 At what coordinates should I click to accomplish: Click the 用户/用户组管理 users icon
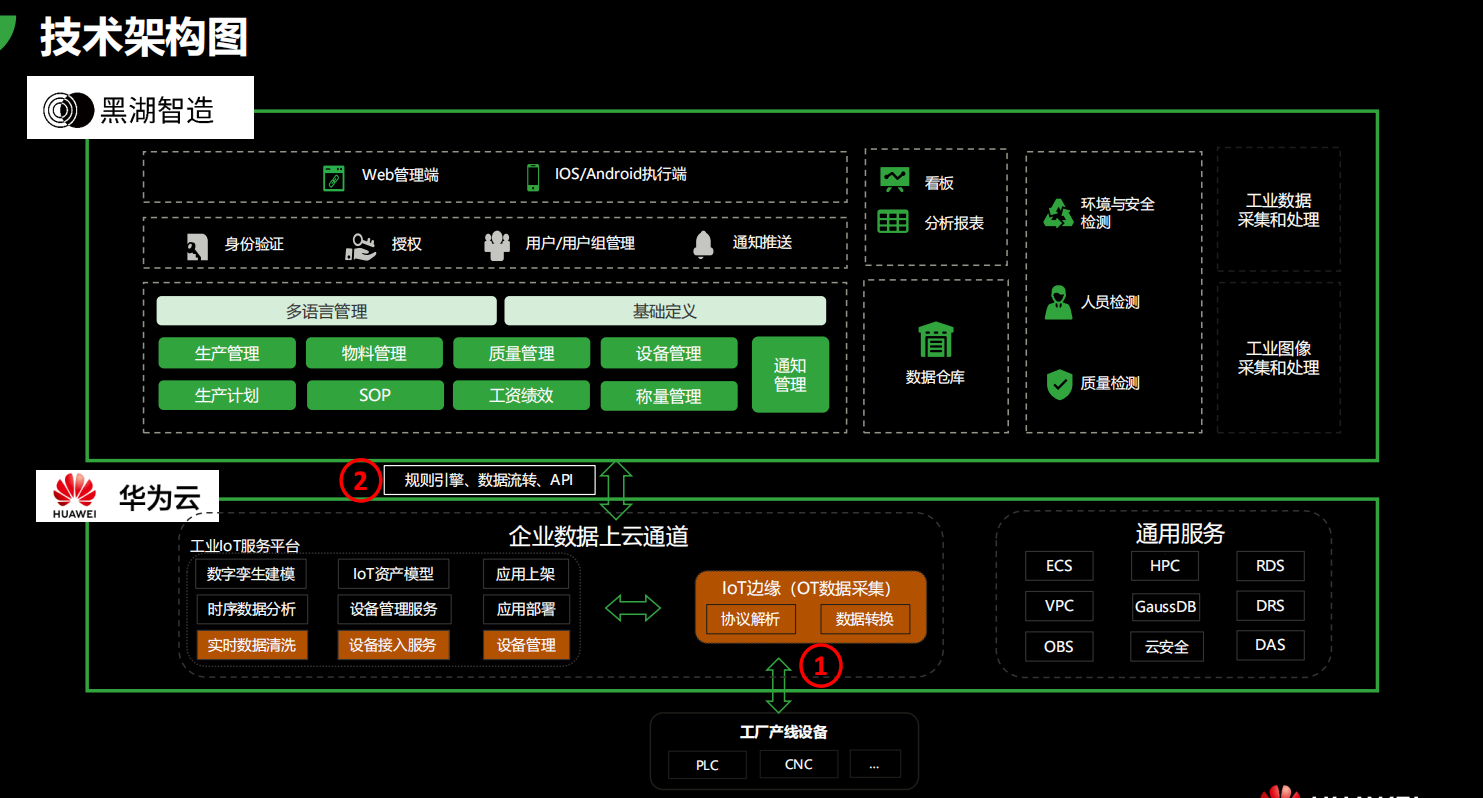(x=497, y=242)
